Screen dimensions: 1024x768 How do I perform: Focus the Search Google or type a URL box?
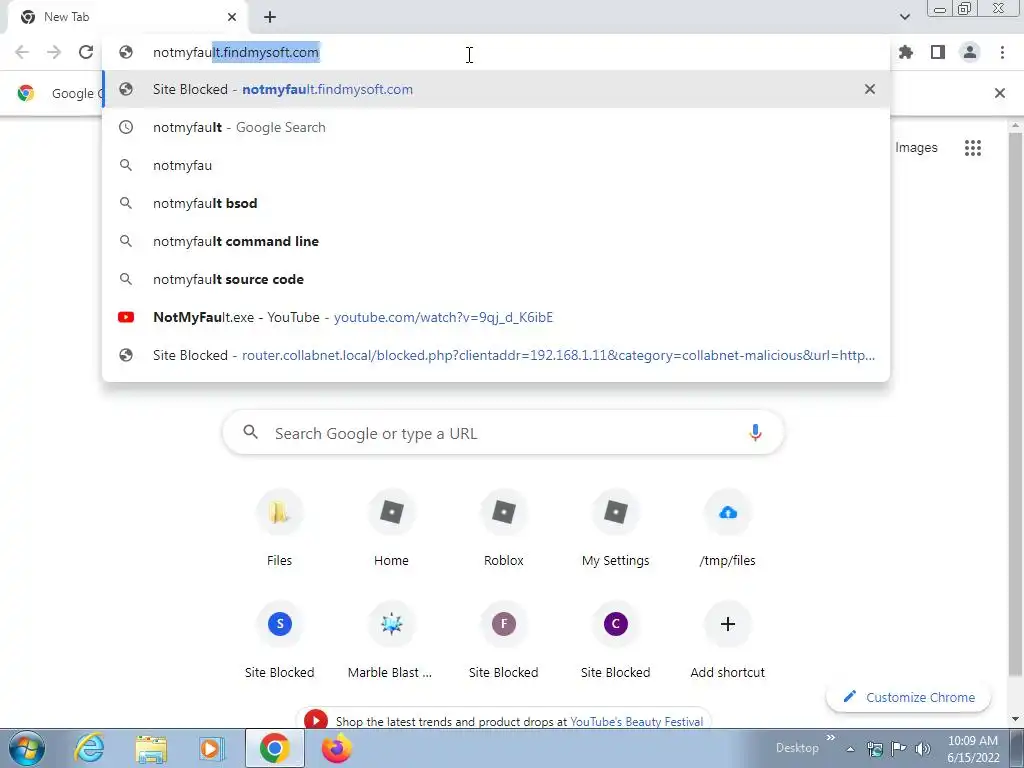click(503, 432)
